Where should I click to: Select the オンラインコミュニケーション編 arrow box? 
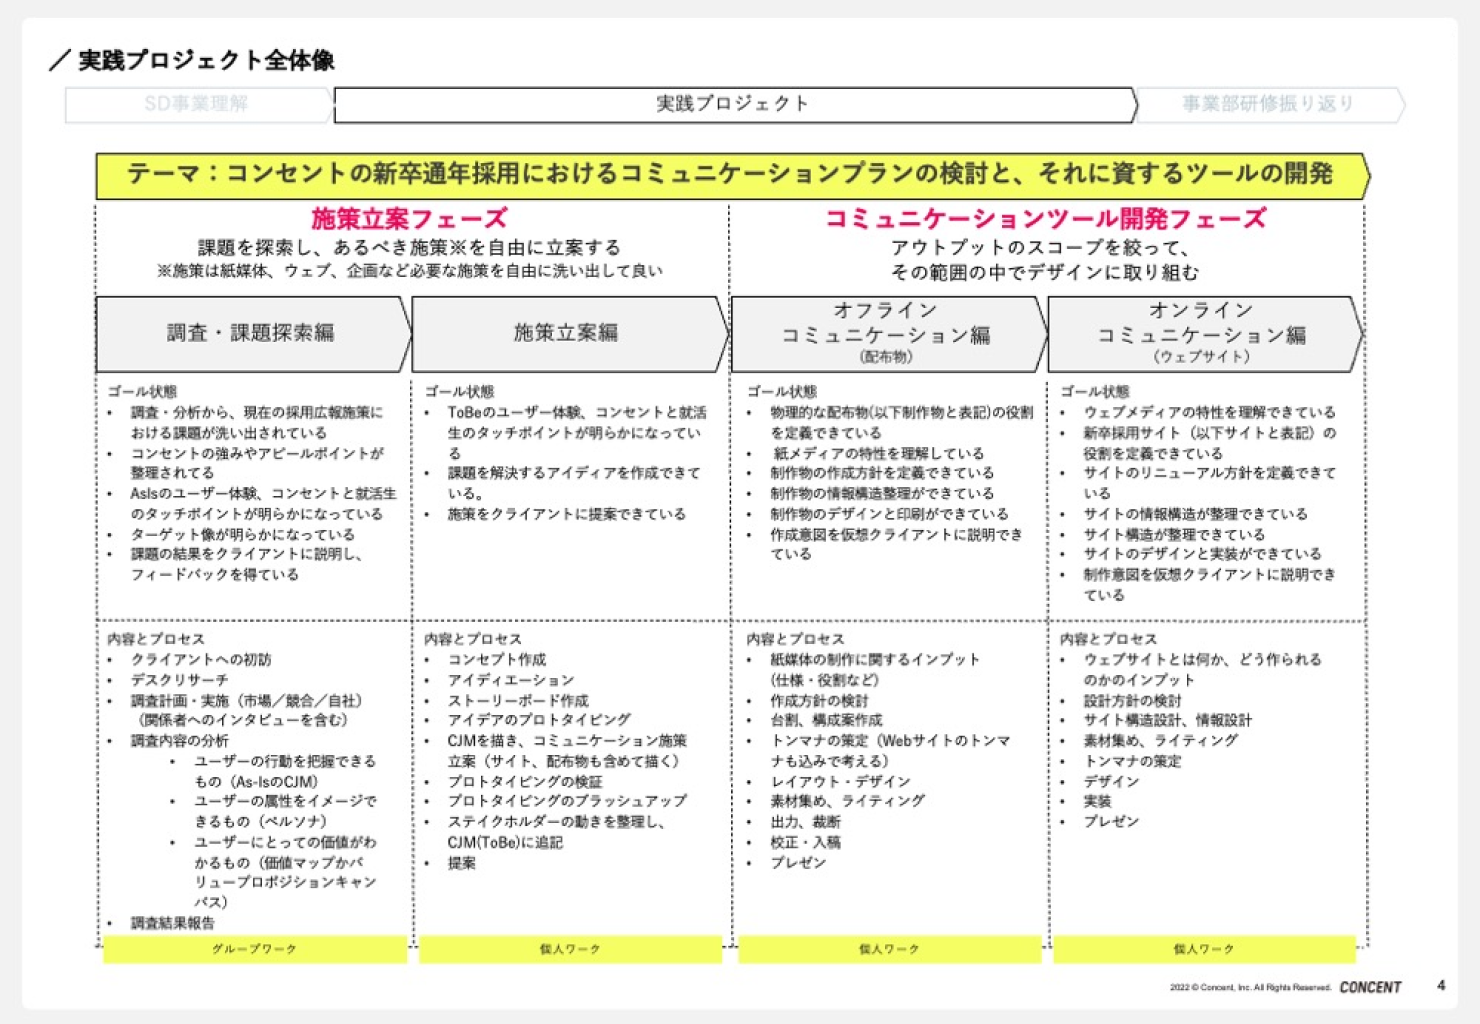[1203, 333]
